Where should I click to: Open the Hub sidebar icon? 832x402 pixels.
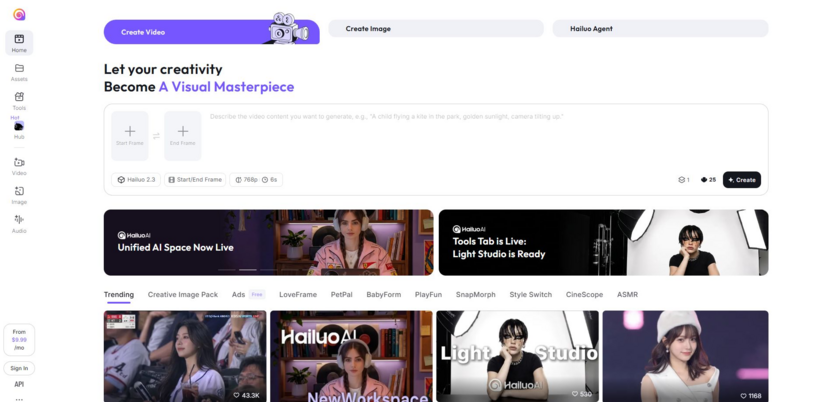click(x=19, y=126)
